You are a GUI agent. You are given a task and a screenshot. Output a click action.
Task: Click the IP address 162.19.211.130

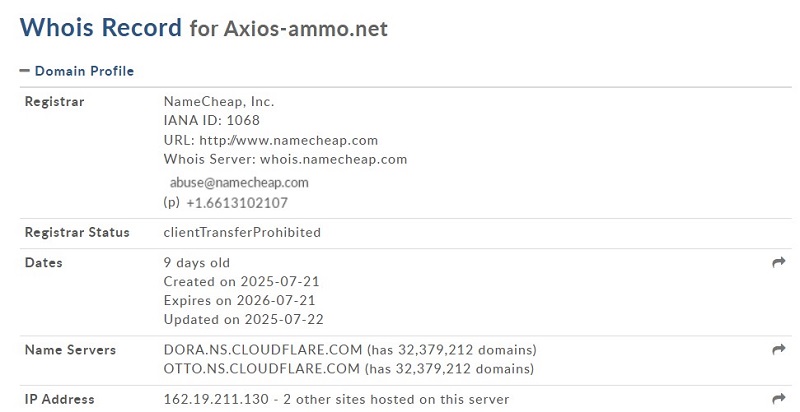pyautogui.click(x=216, y=399)
